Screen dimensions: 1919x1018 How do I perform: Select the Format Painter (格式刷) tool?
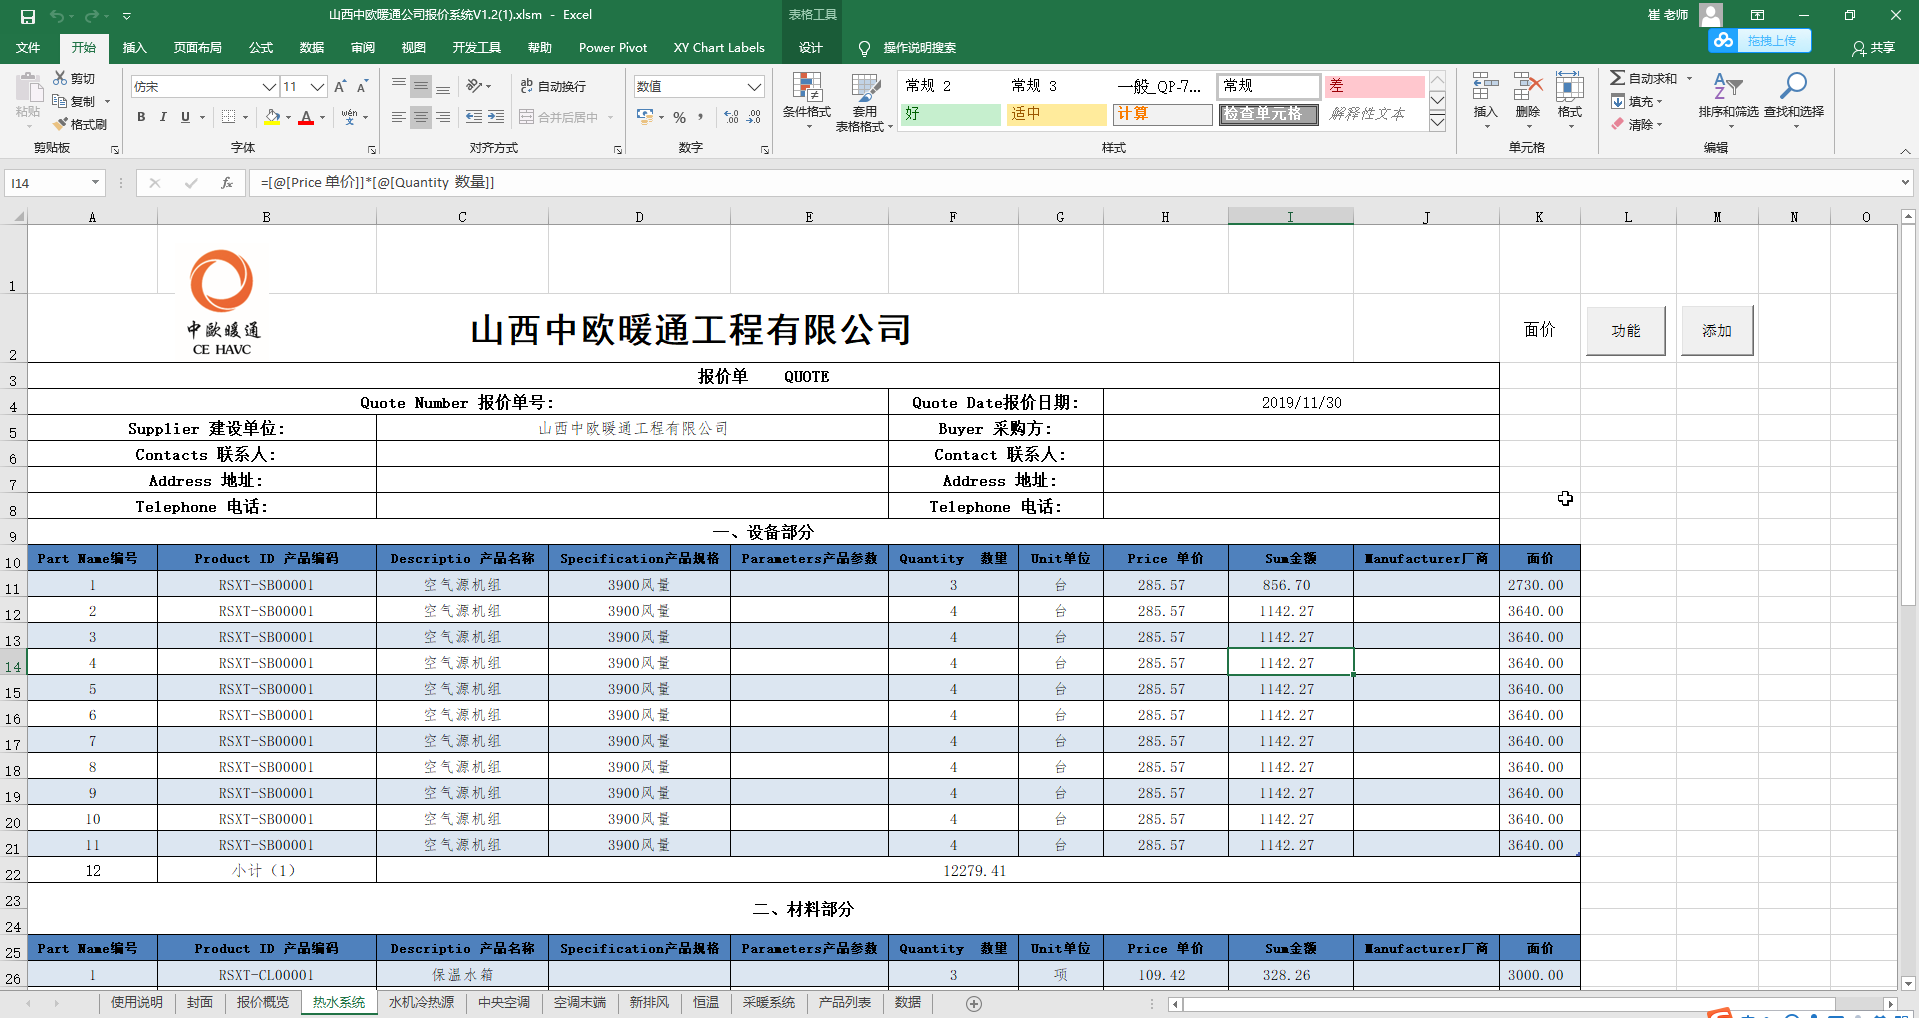(80, 124)
